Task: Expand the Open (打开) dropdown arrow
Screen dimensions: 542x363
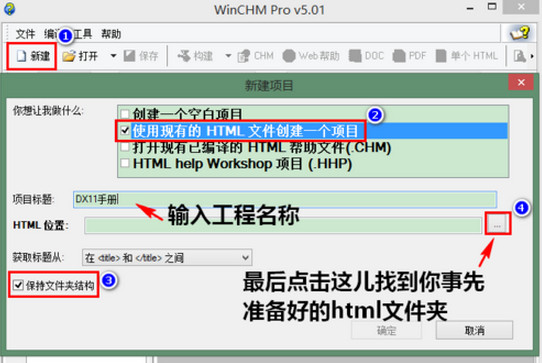Action: coord(113,56)
